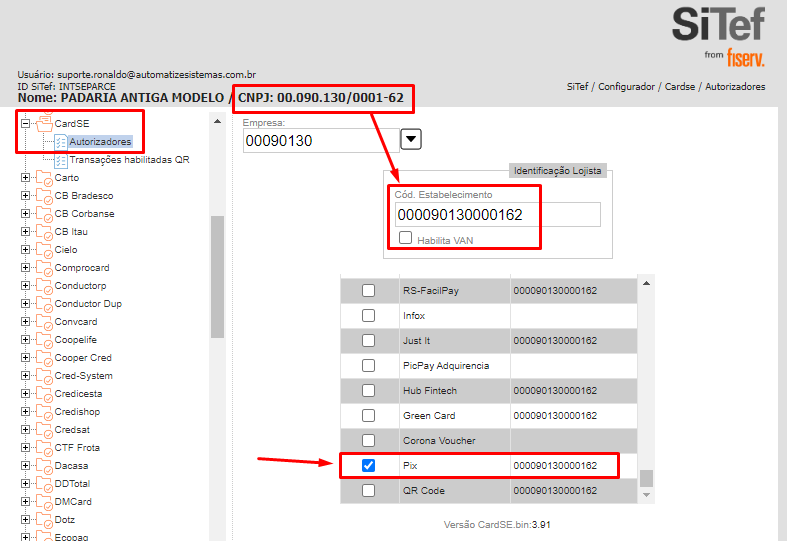This screenshot has height=541, width=787.
Task: Check the QR Code checkbox
Action: coord(368,491)
